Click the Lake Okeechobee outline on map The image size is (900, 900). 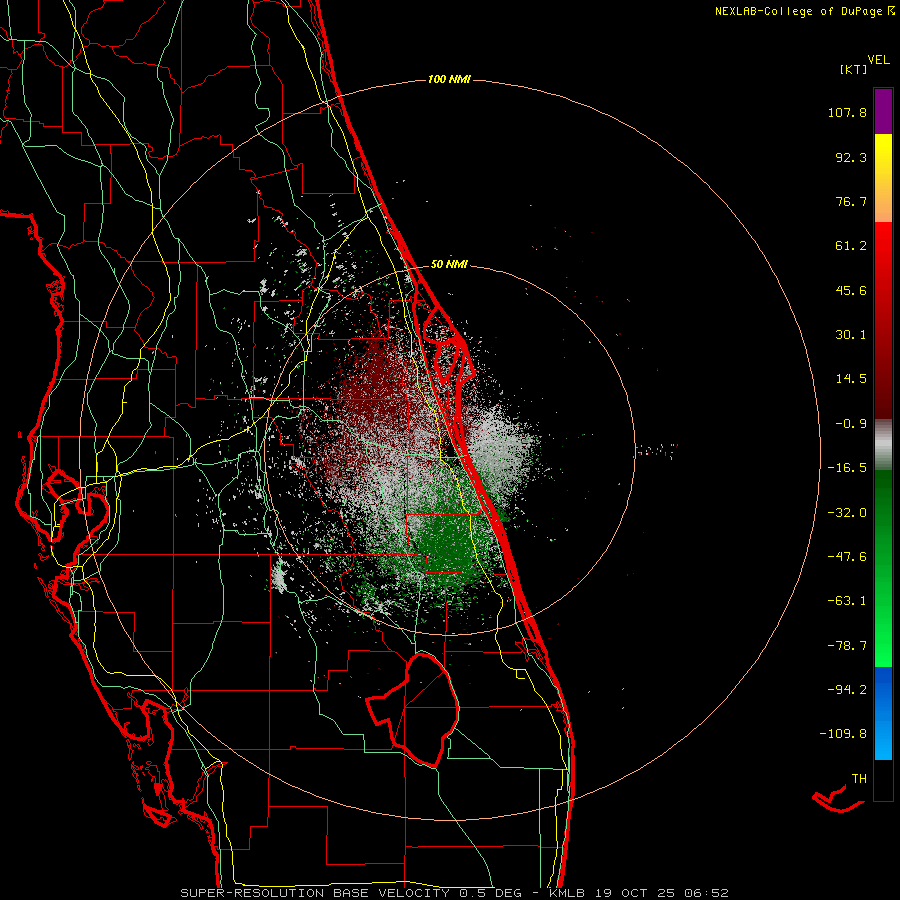414,710
